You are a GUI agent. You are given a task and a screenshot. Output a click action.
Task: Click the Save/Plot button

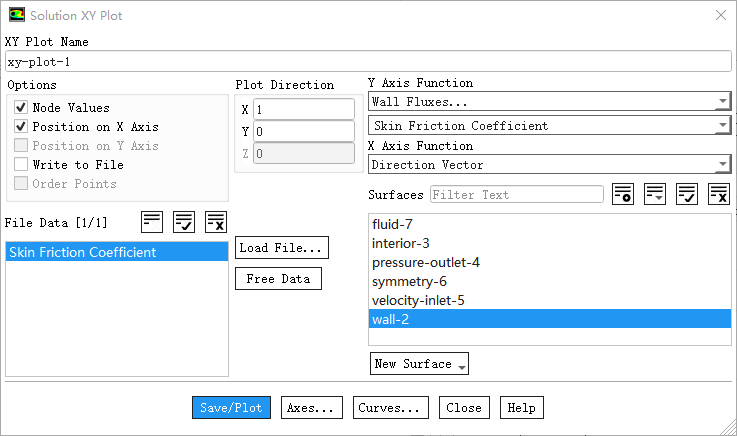(231, 408)
